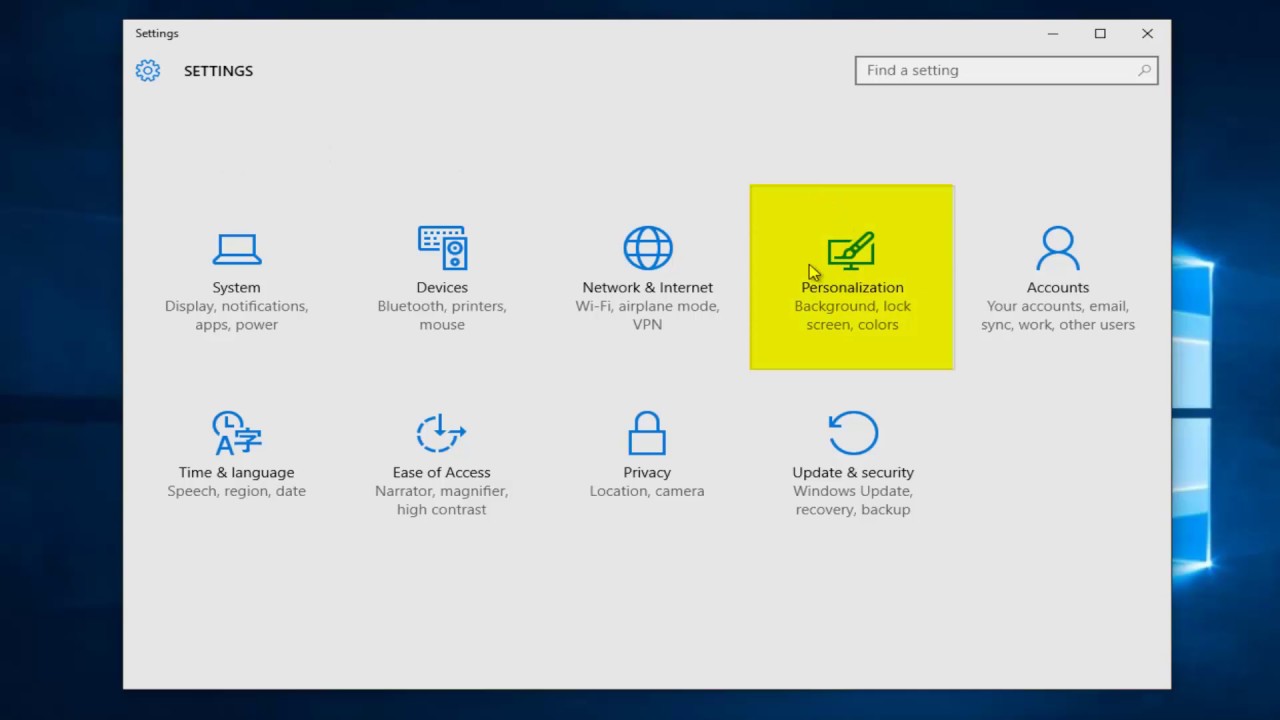Open Update & security for Windows Update

[x=852, y=472]
